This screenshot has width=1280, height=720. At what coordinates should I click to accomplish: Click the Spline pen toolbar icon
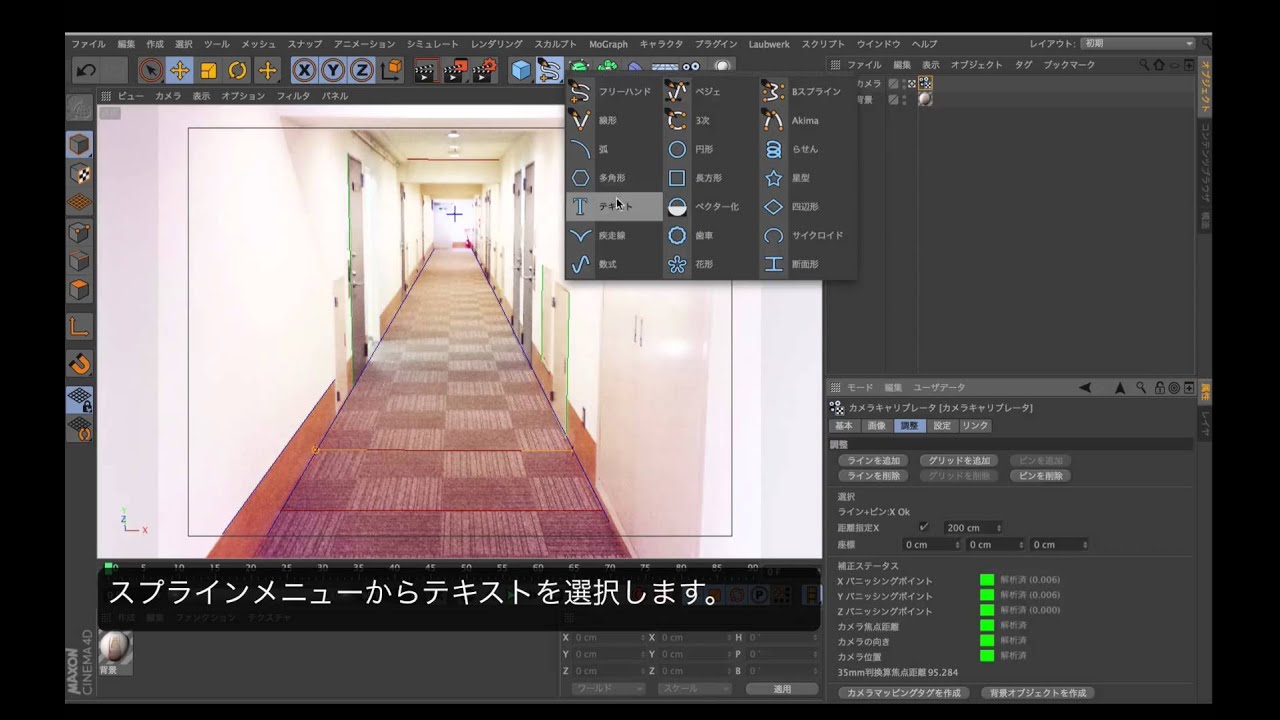(548, 70)
